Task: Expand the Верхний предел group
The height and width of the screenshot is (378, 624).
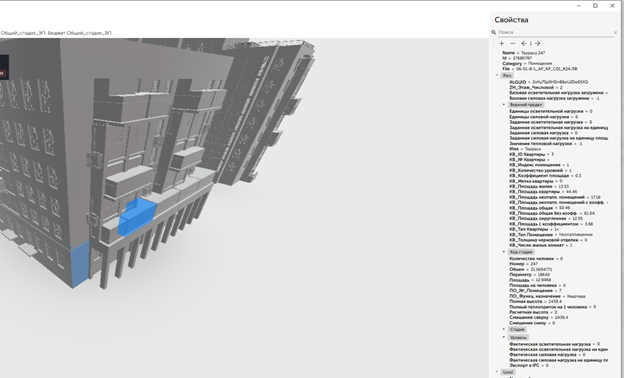Action: tap(504, 105)
